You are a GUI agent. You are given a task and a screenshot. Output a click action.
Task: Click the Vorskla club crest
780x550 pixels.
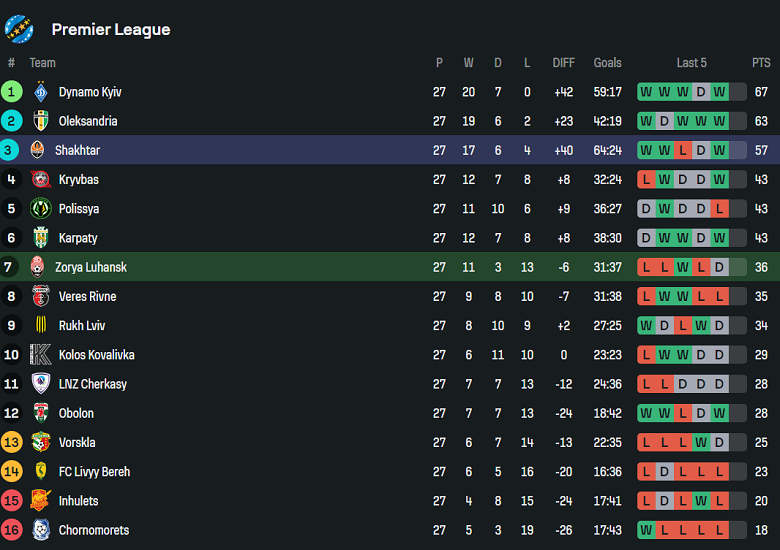40,442
